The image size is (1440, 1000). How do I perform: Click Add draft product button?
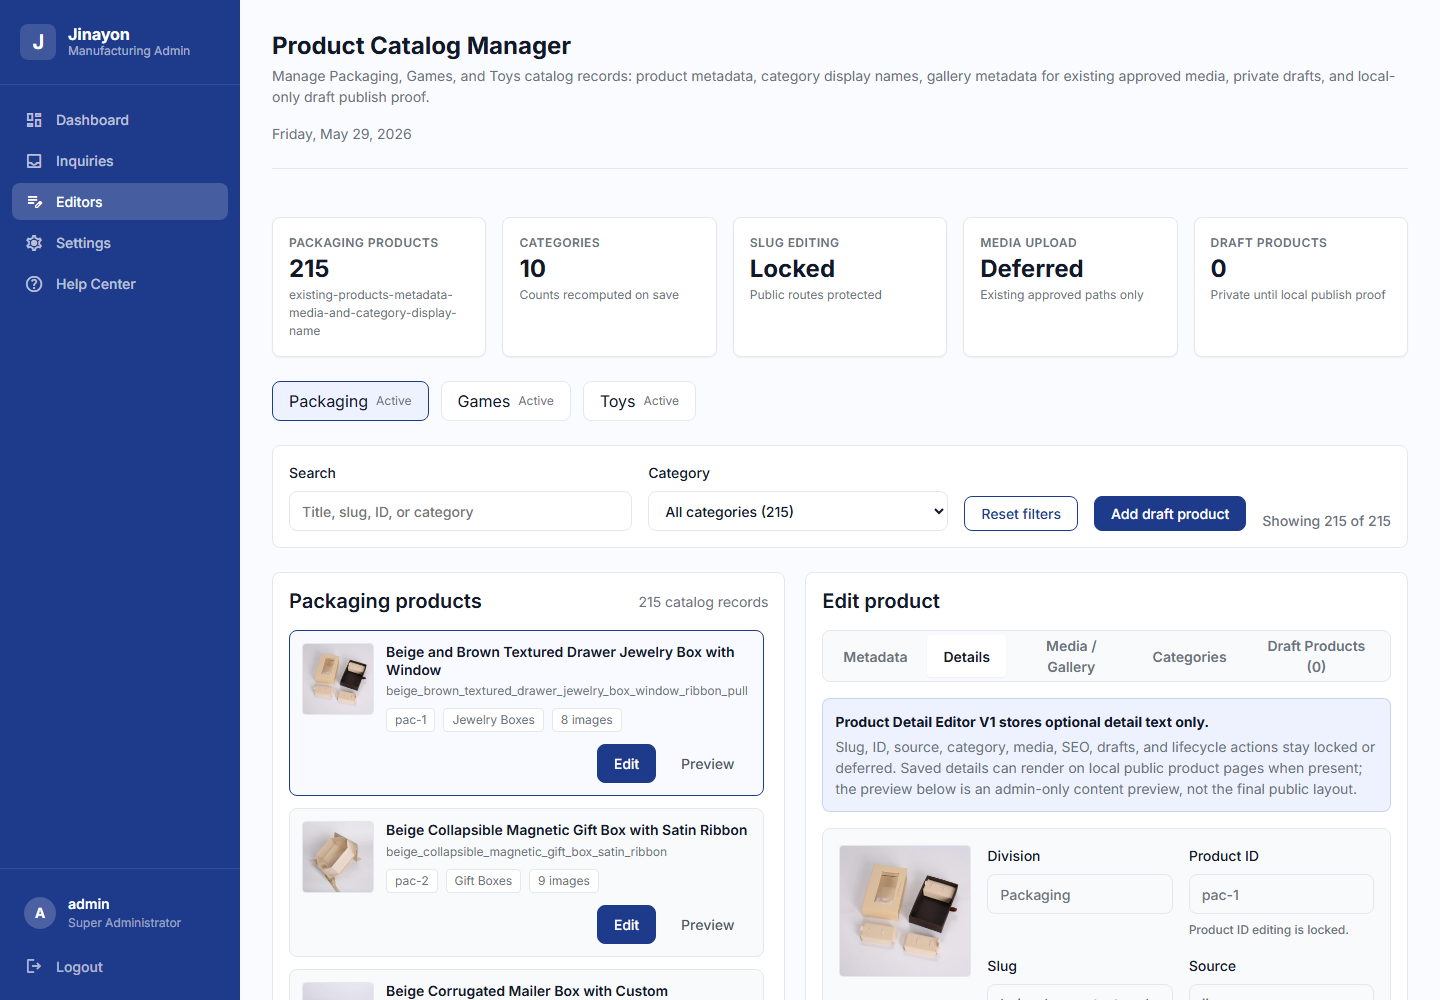click(x=1170, y=513)
